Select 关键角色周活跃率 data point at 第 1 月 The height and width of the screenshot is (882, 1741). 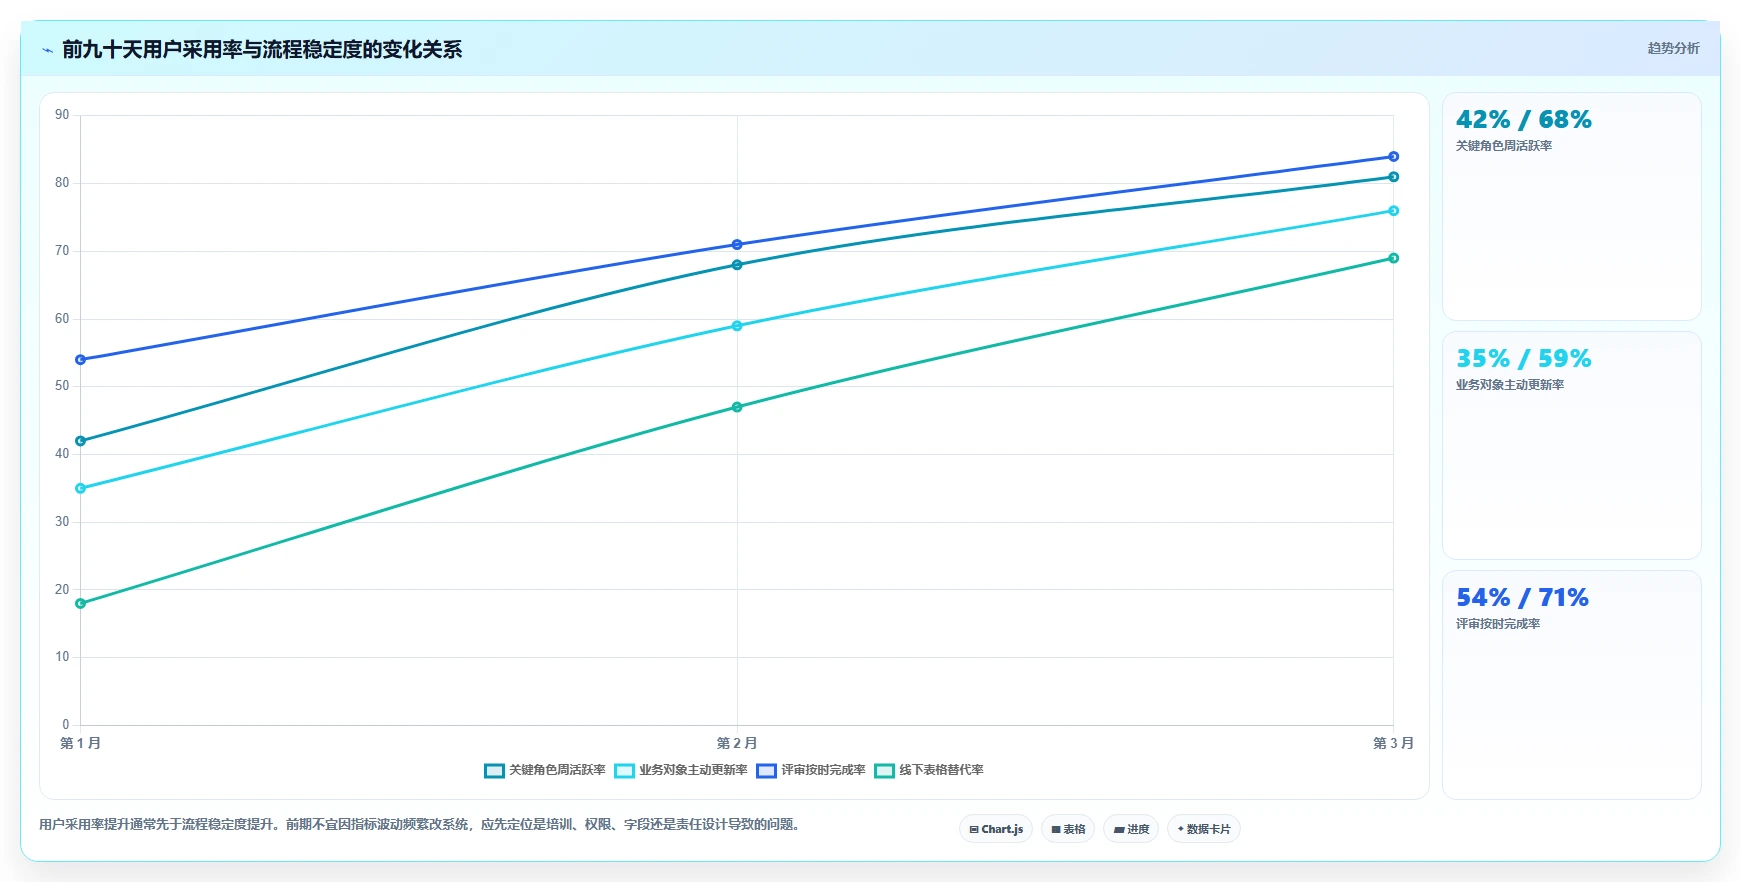click(x=81, y=441)
